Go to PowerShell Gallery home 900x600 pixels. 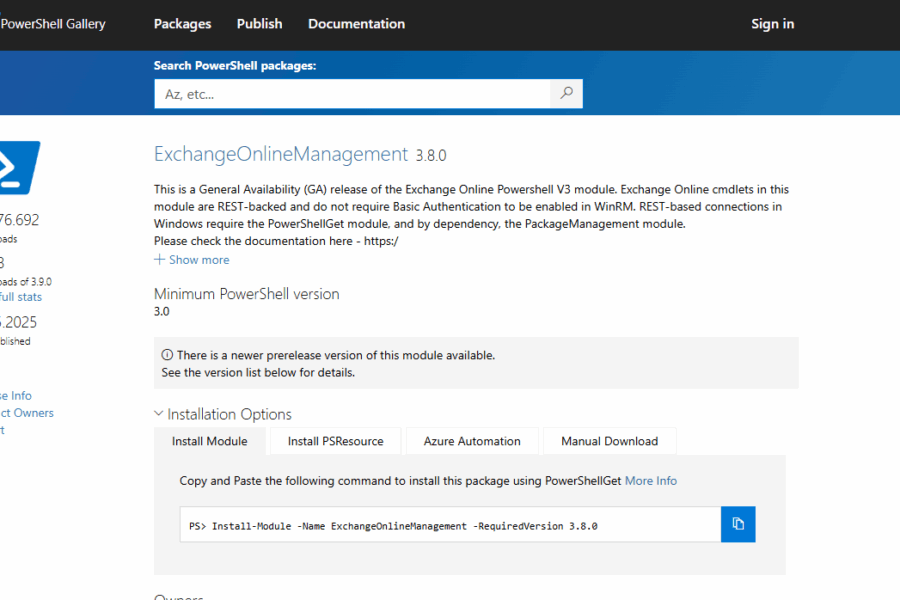pyautogui.click(x=53, y=24)
